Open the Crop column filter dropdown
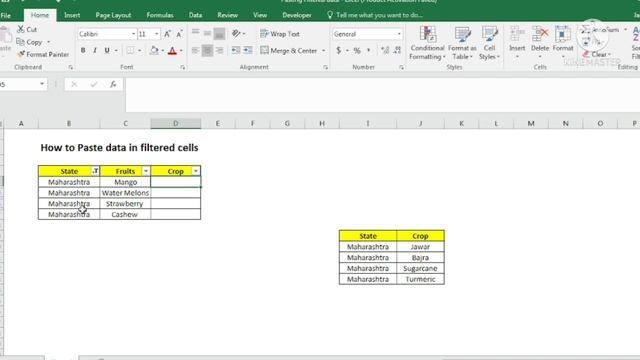 point(196,171)
